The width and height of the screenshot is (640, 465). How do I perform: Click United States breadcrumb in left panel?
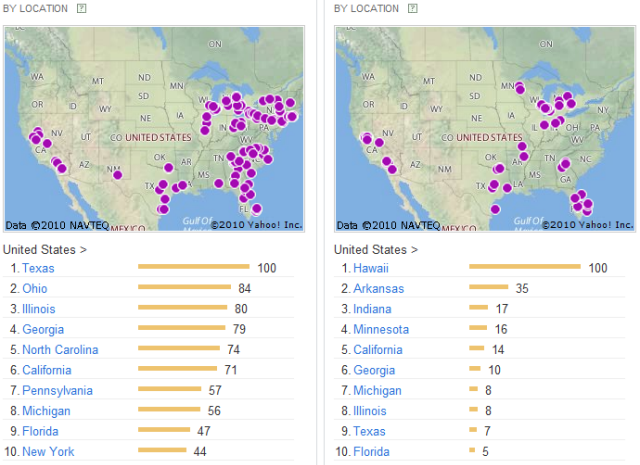pyautogui.click(x=38, y=248)
